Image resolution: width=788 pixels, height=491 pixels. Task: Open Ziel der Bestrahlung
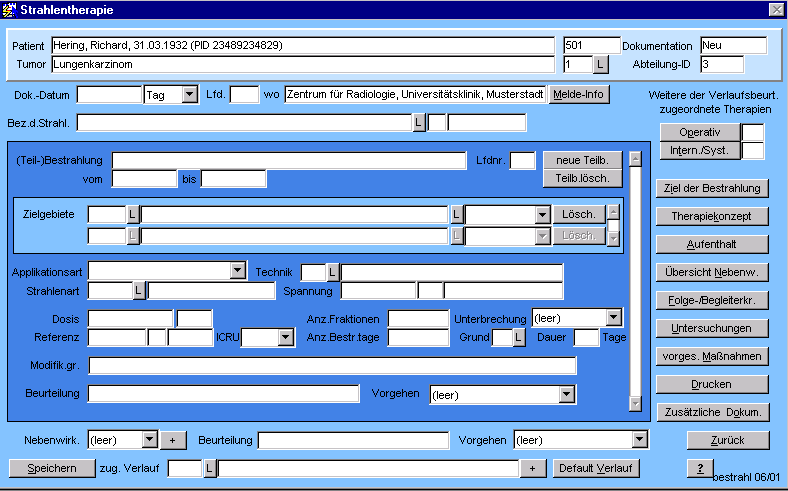point(712,188)
